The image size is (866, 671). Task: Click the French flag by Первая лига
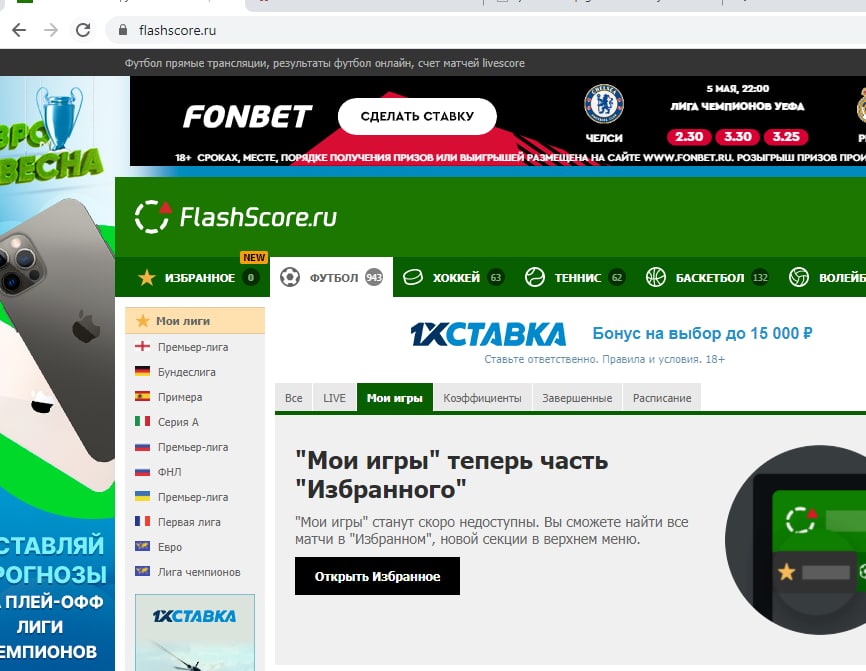(x=142, y=521)
